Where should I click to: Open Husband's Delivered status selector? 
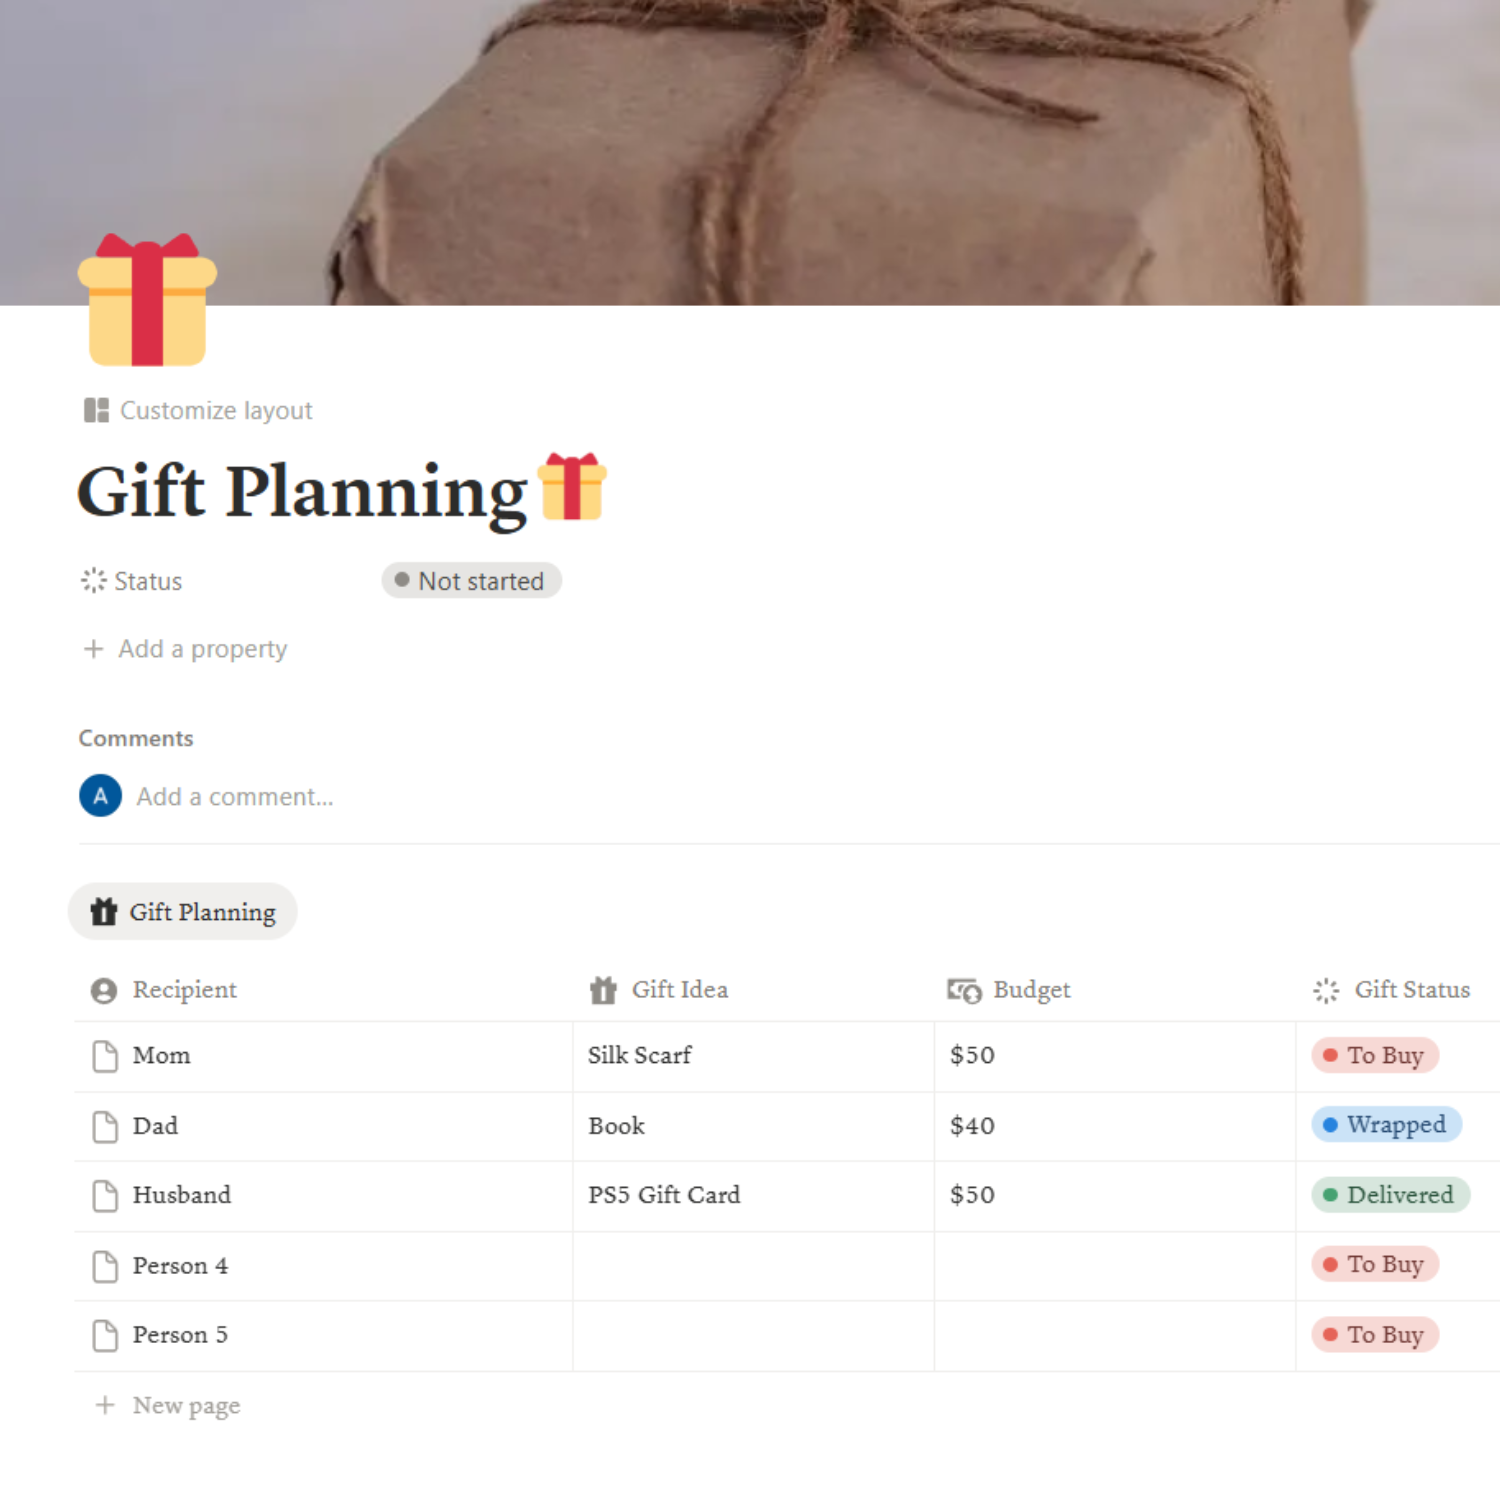pyautogui.click(x=1390, y=1195)
